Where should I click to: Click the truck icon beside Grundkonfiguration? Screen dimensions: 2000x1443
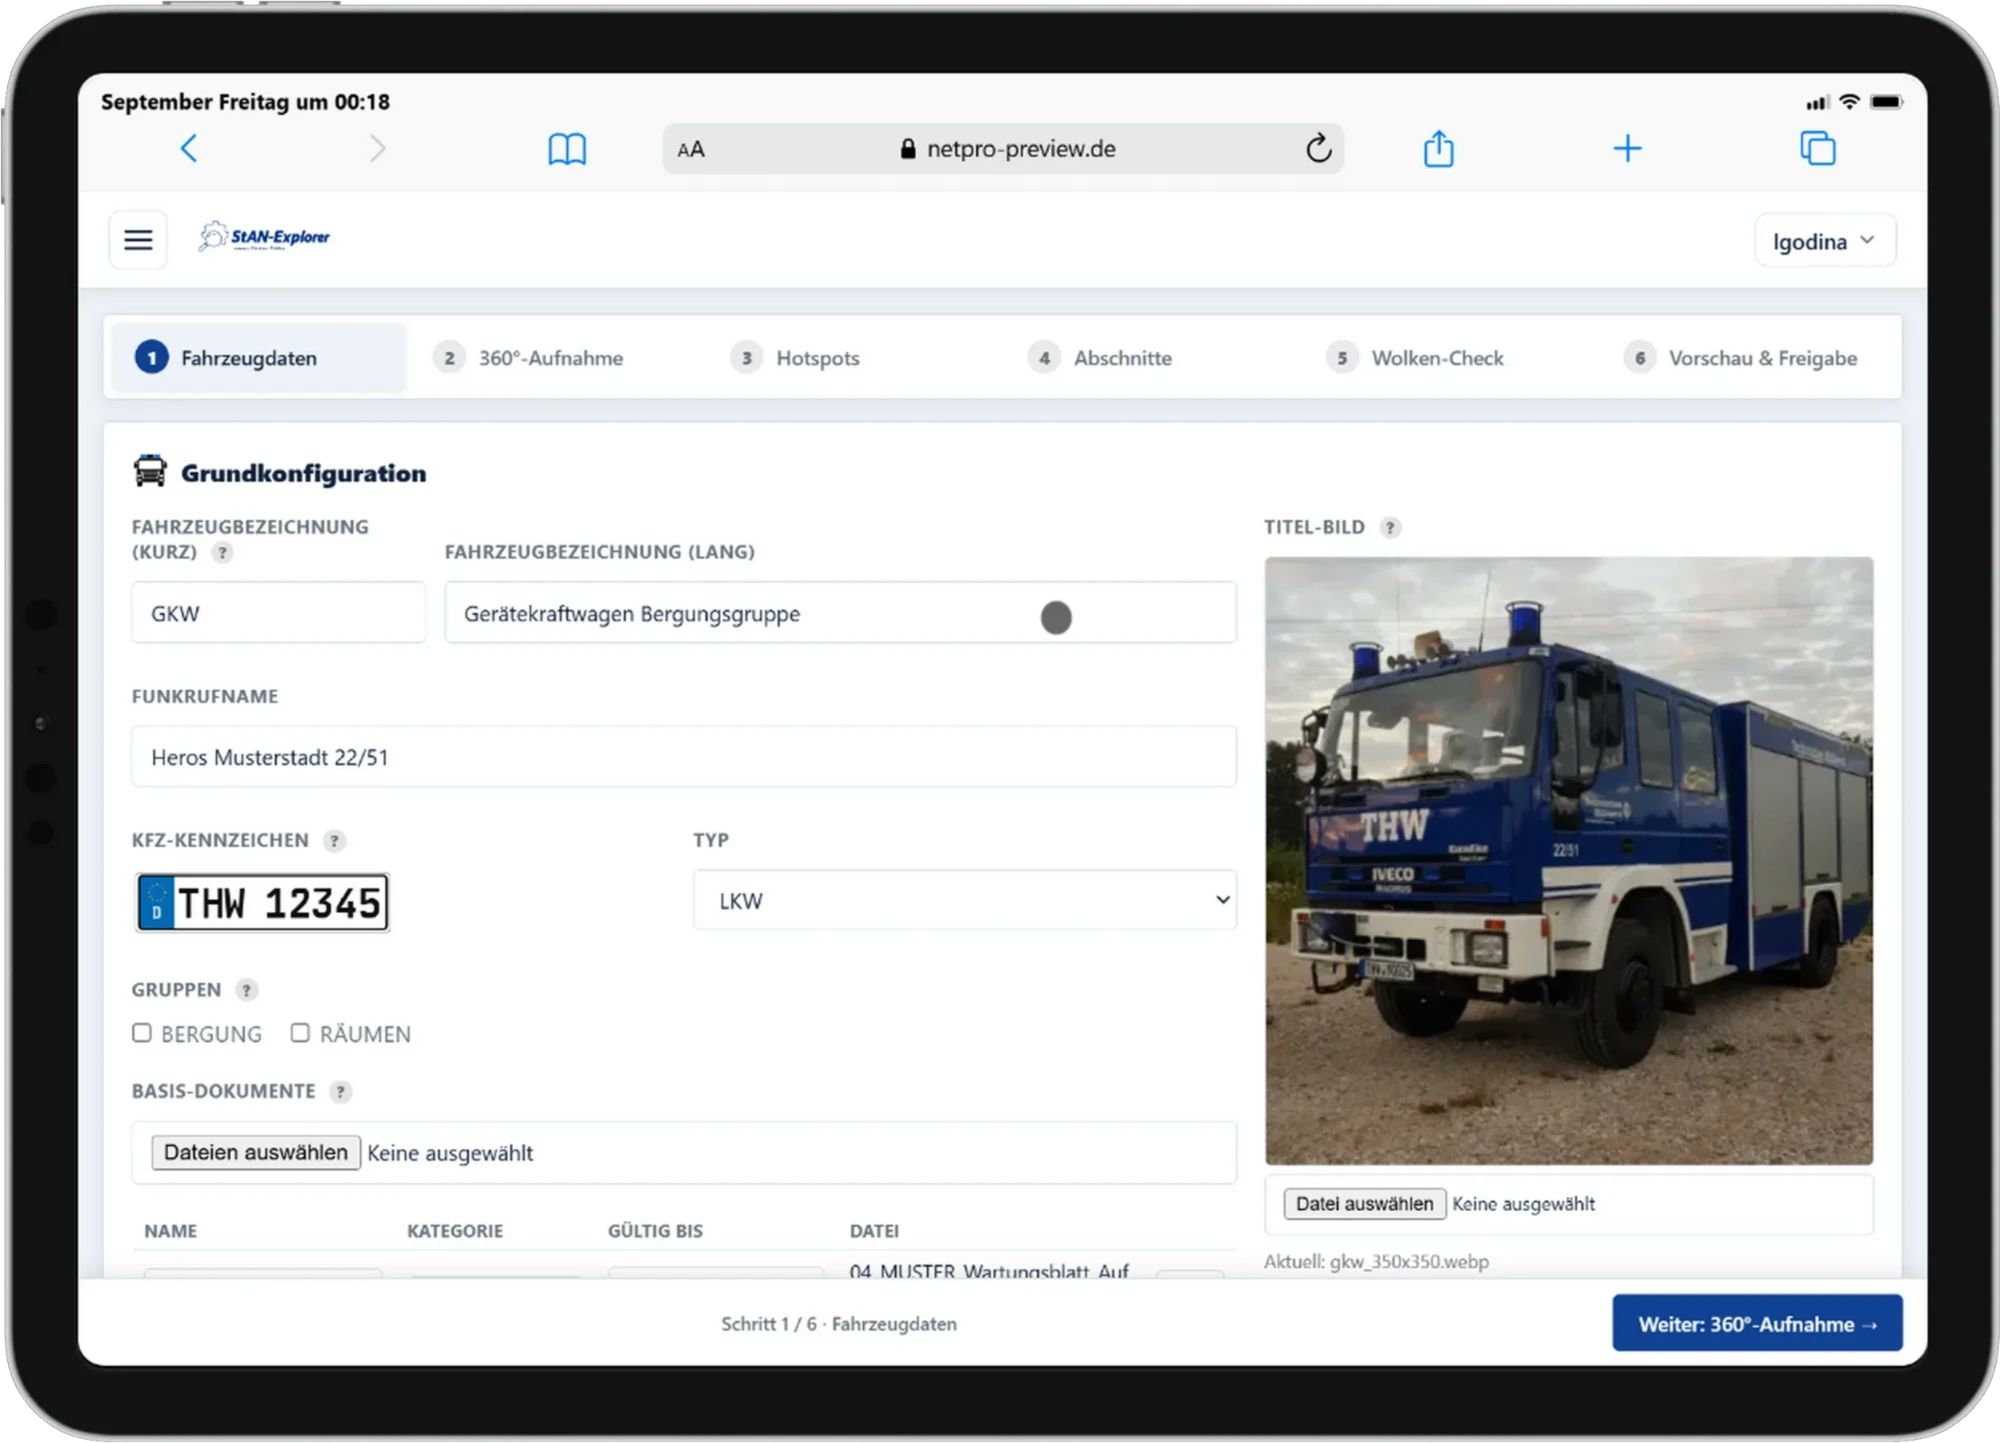pos(150,471)
